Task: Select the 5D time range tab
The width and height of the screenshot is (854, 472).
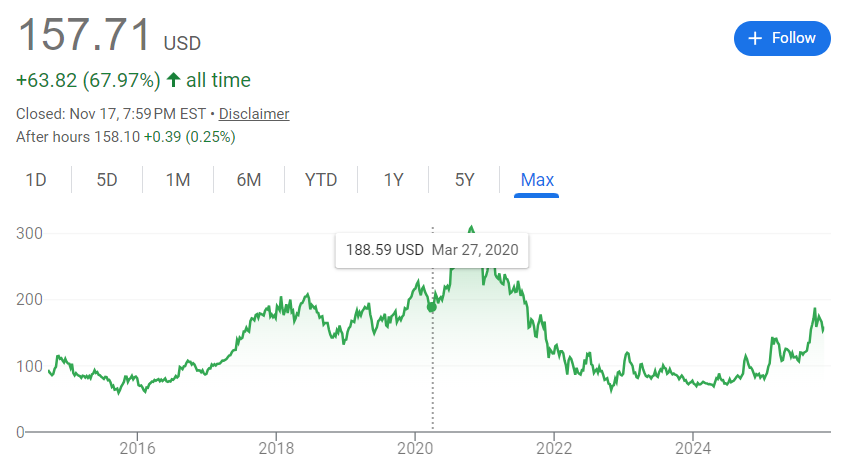Action: click(x=107, y=180)
